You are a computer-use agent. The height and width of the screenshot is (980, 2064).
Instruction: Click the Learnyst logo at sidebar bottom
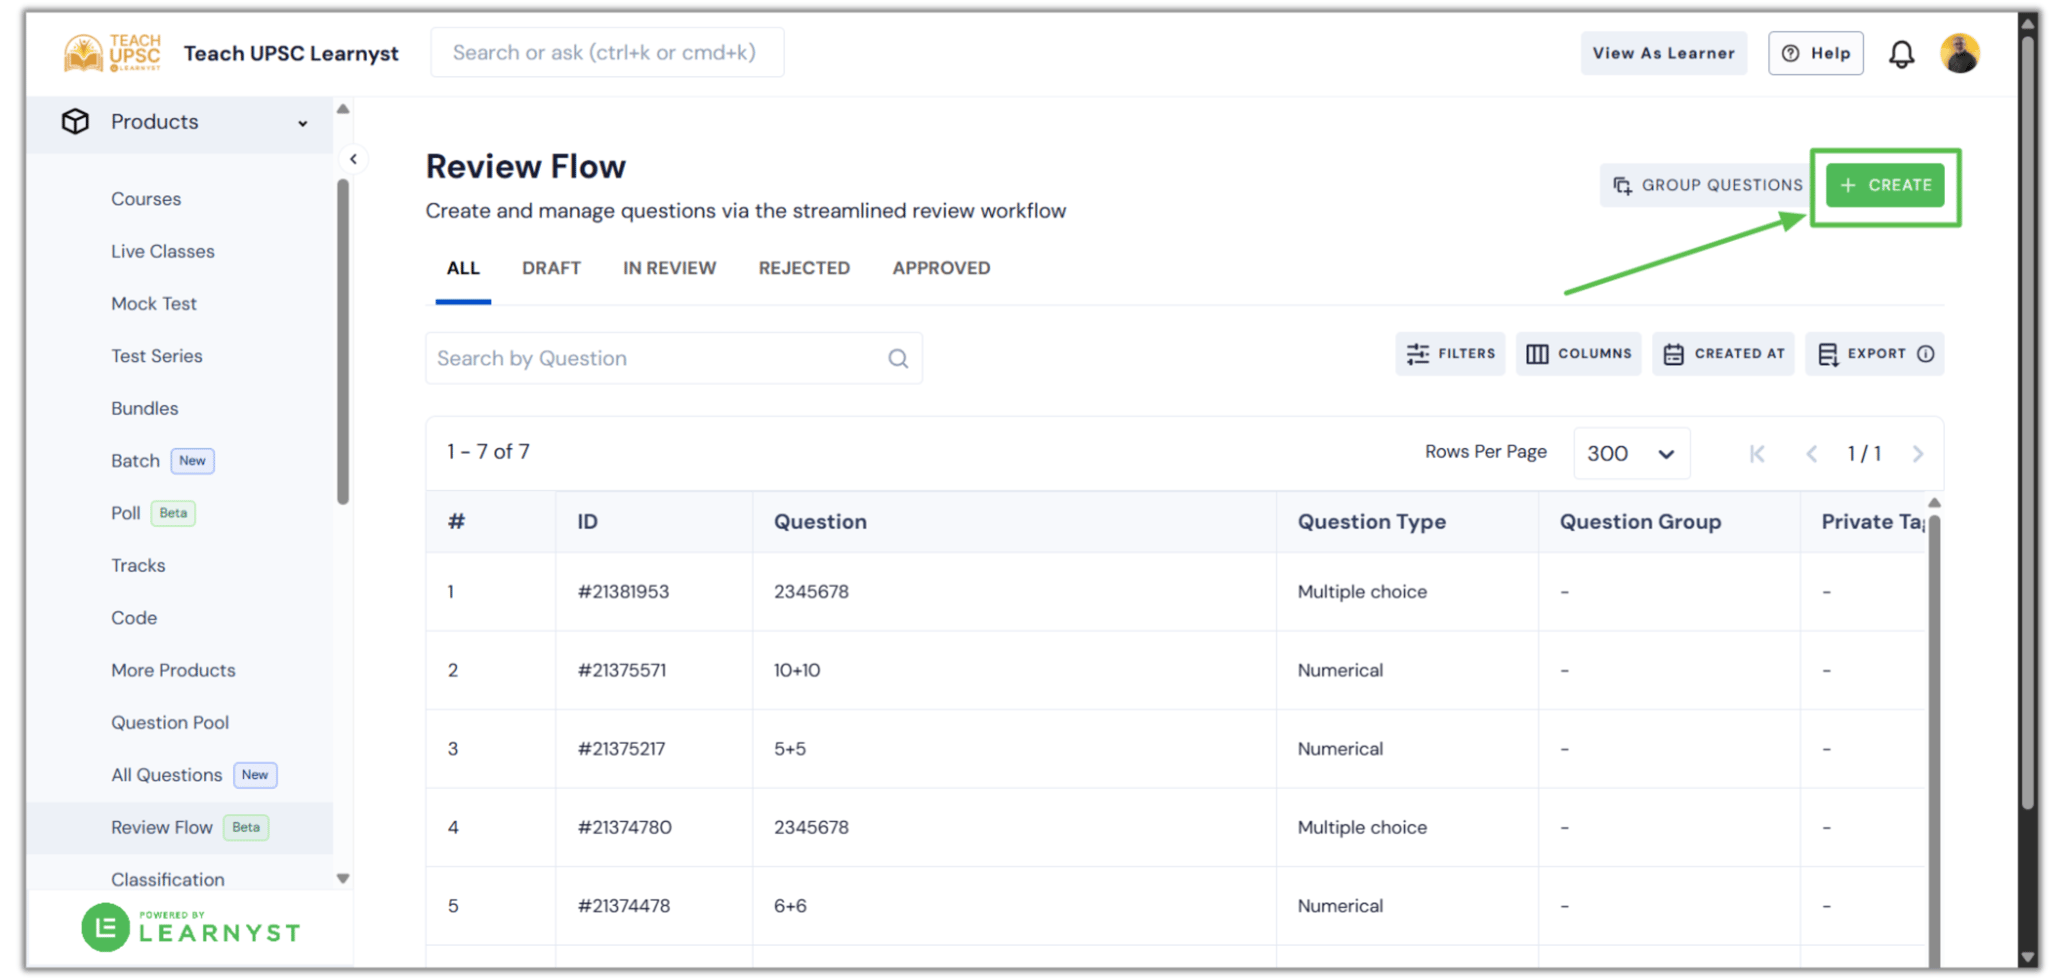click(x=191, y=928)
